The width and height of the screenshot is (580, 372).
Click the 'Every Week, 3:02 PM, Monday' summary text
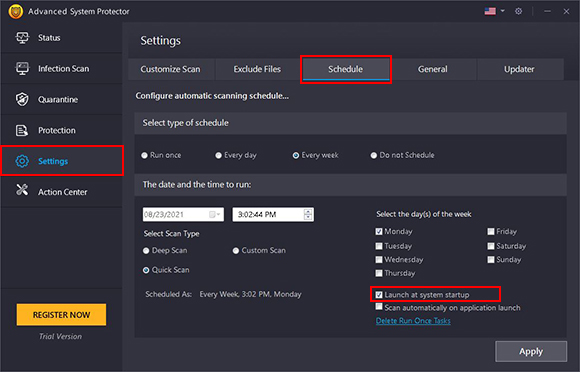250,294
